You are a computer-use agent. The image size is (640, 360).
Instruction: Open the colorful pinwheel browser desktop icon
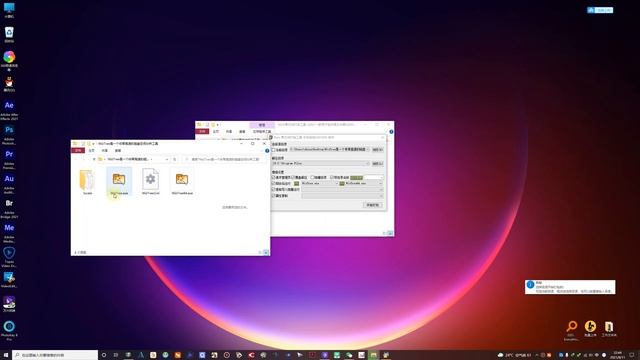(x=9, y=60)
